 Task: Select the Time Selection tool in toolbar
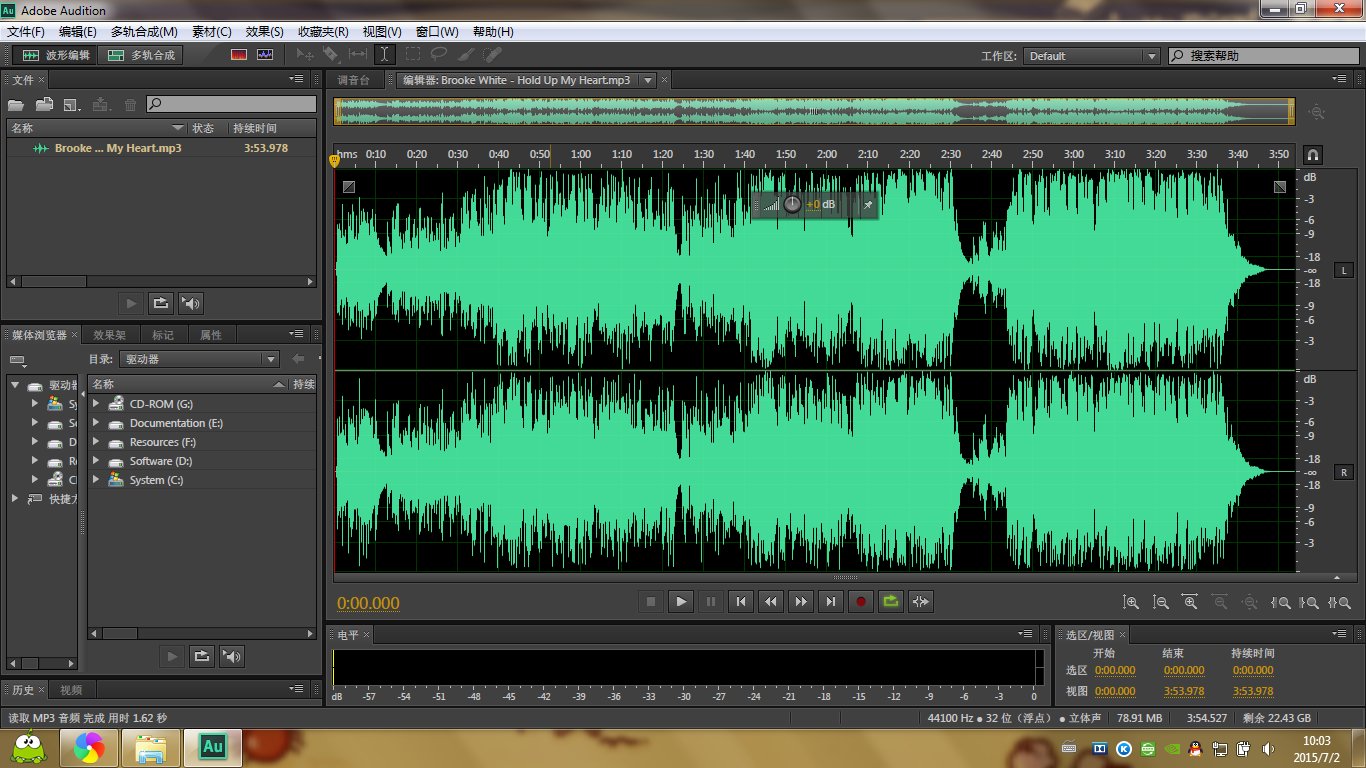click(385, 55)
